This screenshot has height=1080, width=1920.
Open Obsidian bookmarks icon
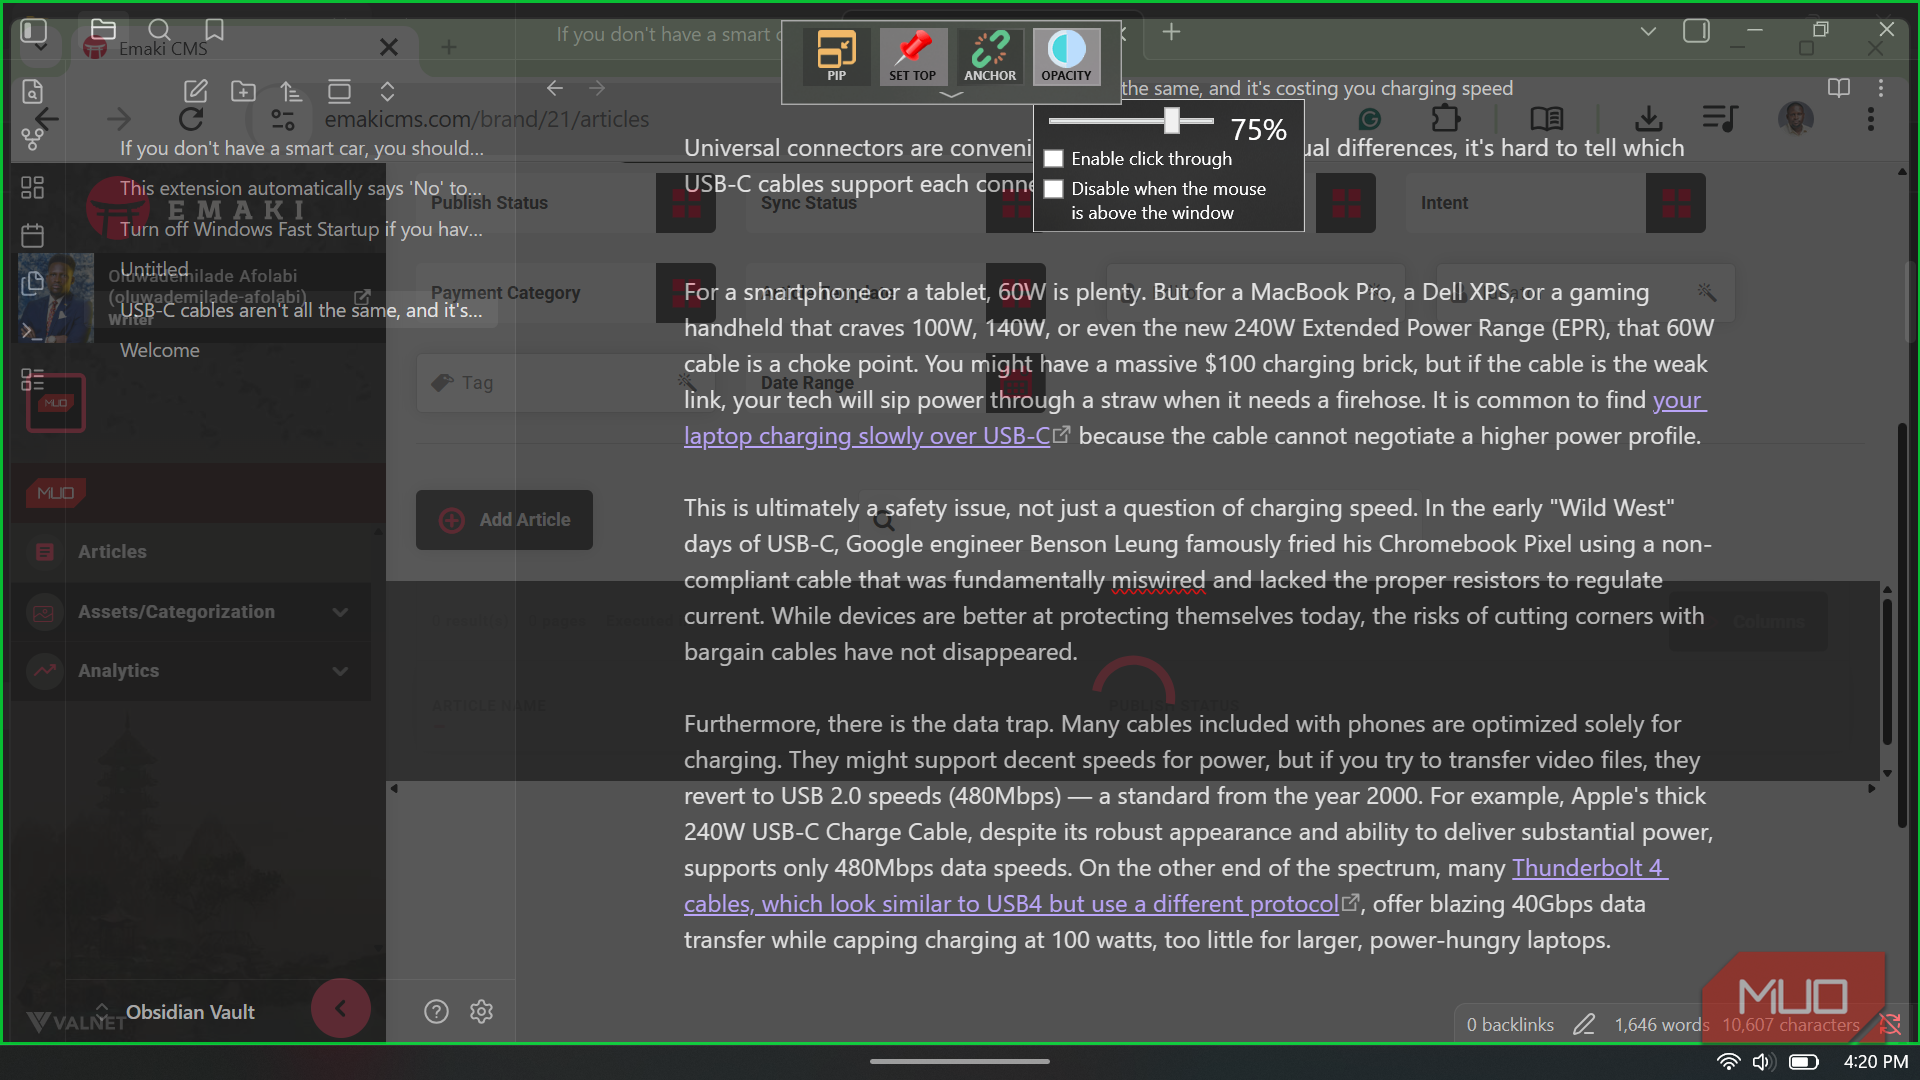(214, 30)
